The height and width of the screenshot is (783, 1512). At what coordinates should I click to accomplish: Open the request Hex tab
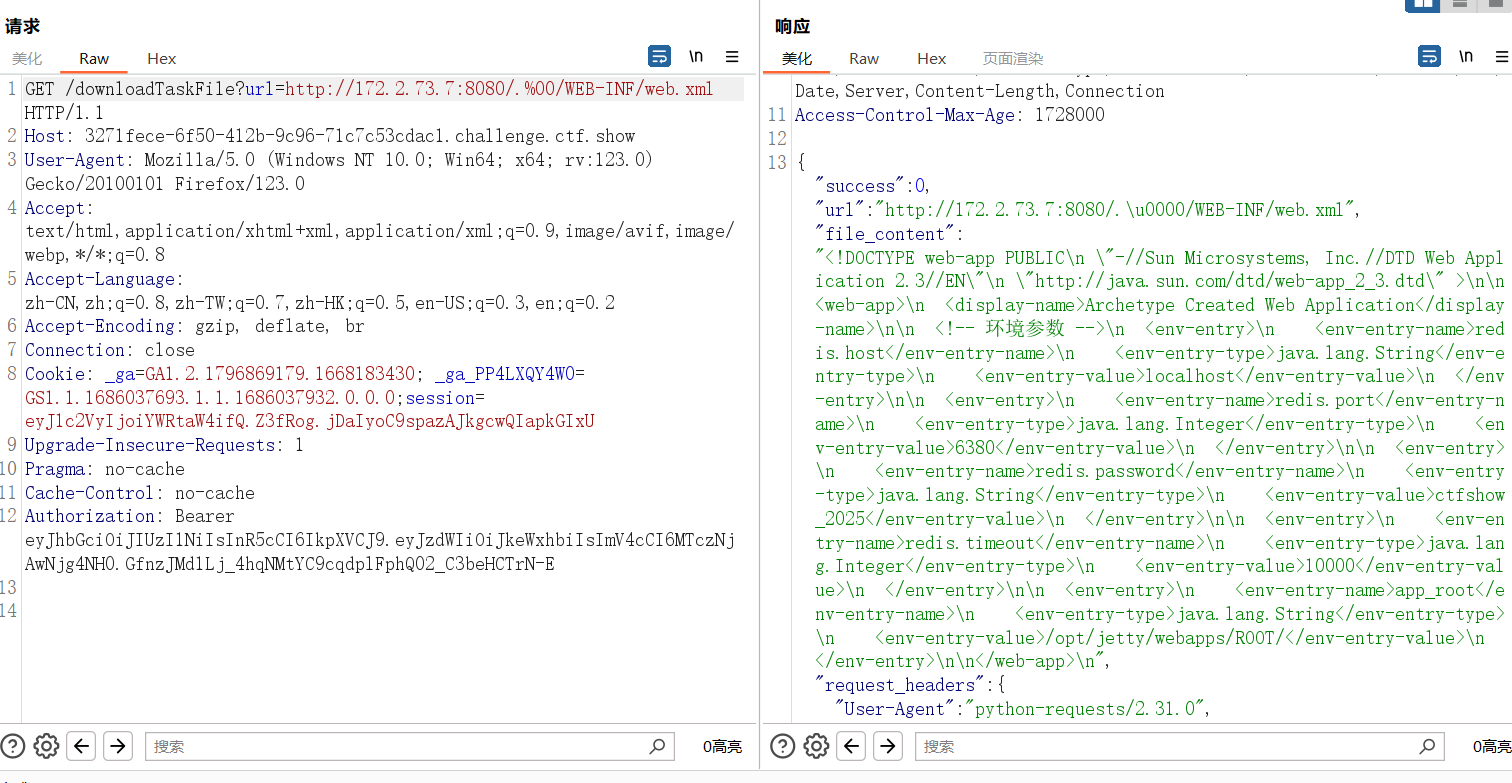161,59
